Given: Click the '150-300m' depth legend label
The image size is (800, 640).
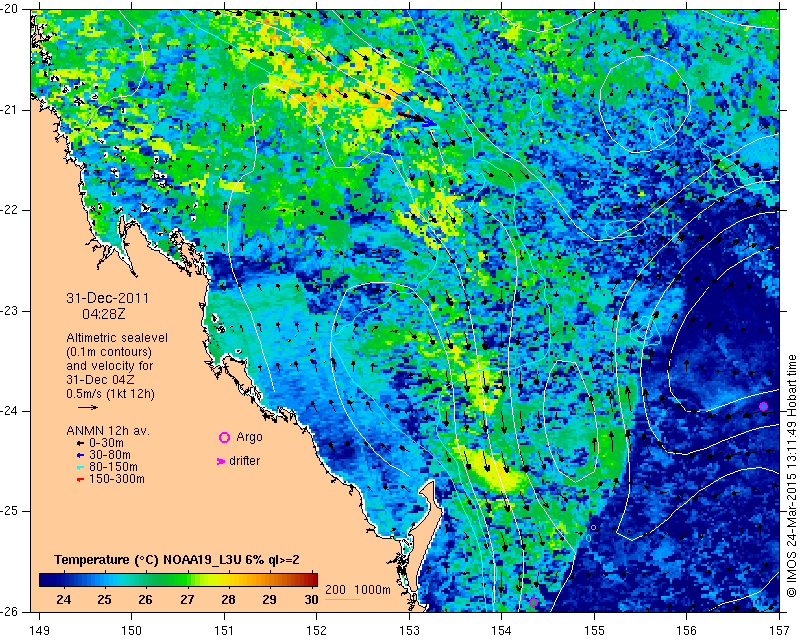Looking at the screenshot, I should 117,479.
